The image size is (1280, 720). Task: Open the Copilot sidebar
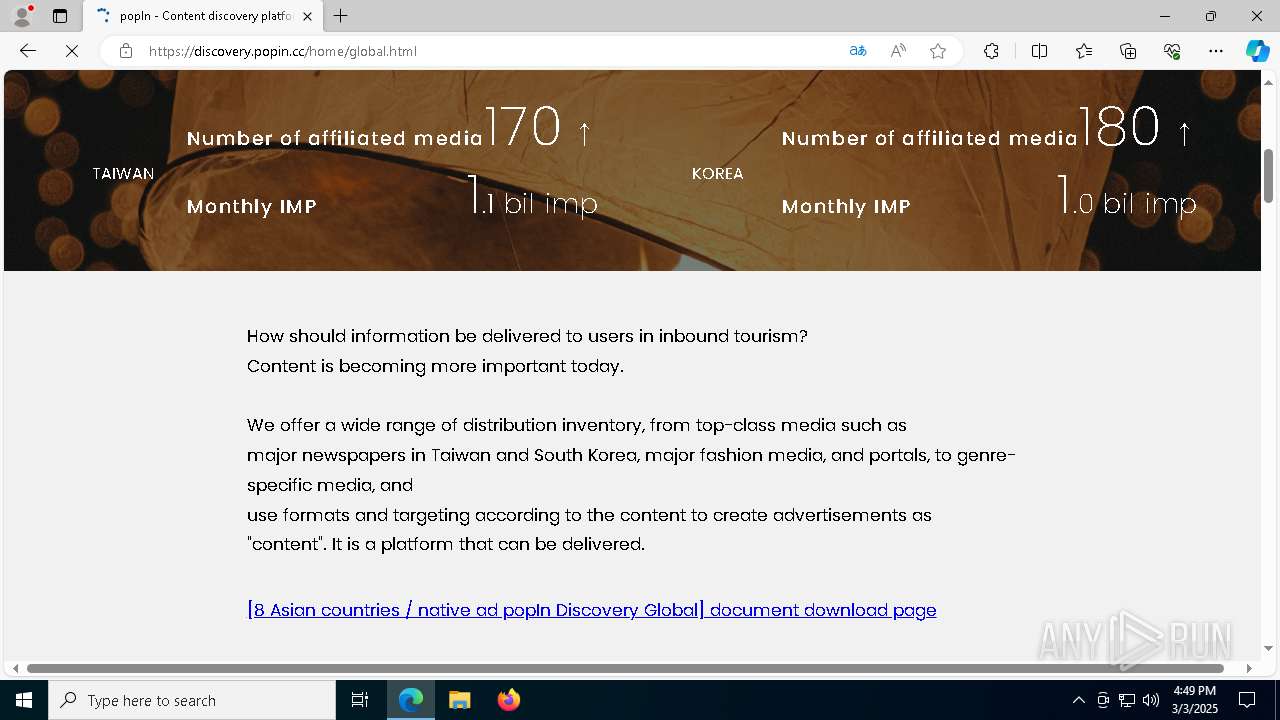[1257, 51]
